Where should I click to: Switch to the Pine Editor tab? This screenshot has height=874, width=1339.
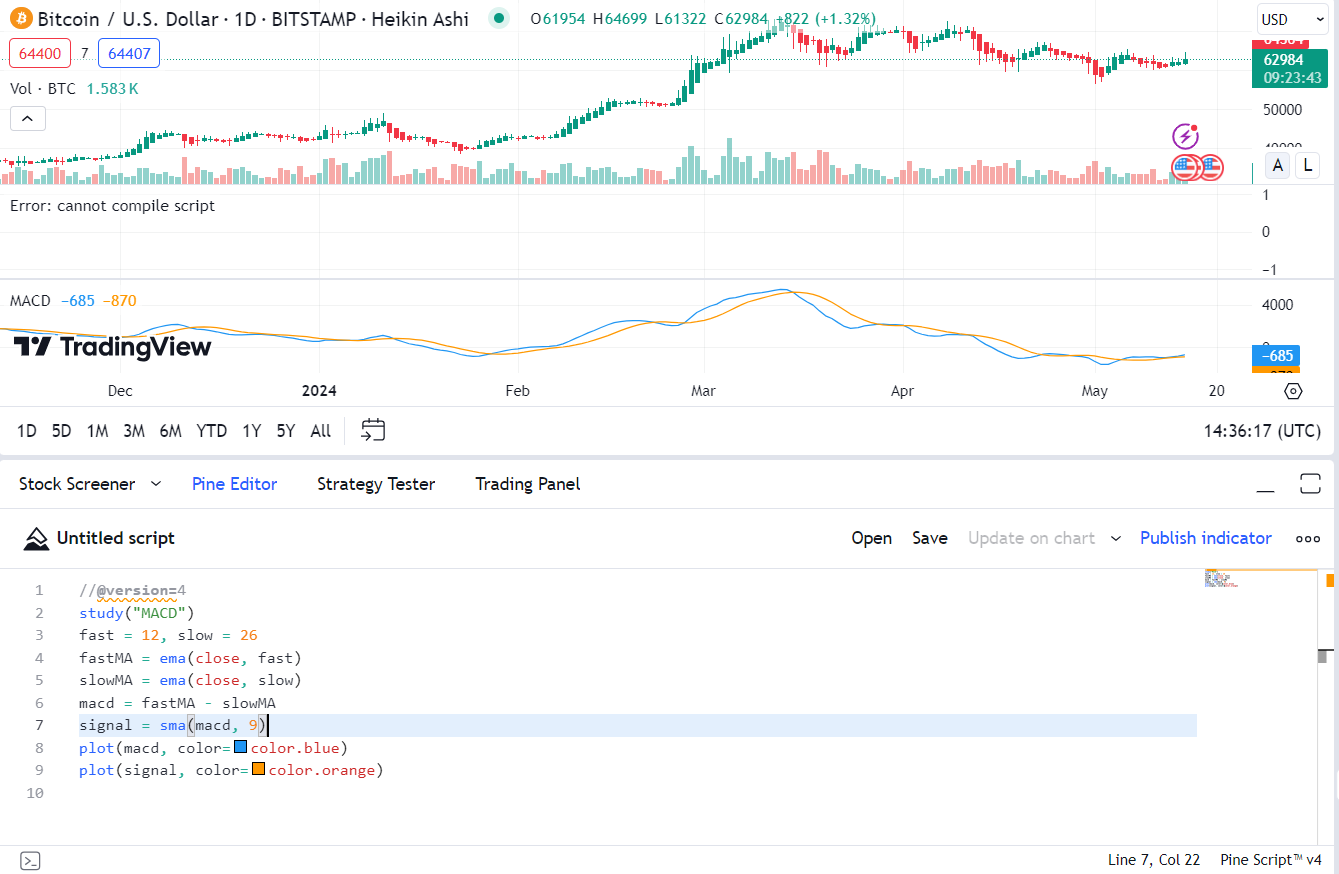coord(235,484)
